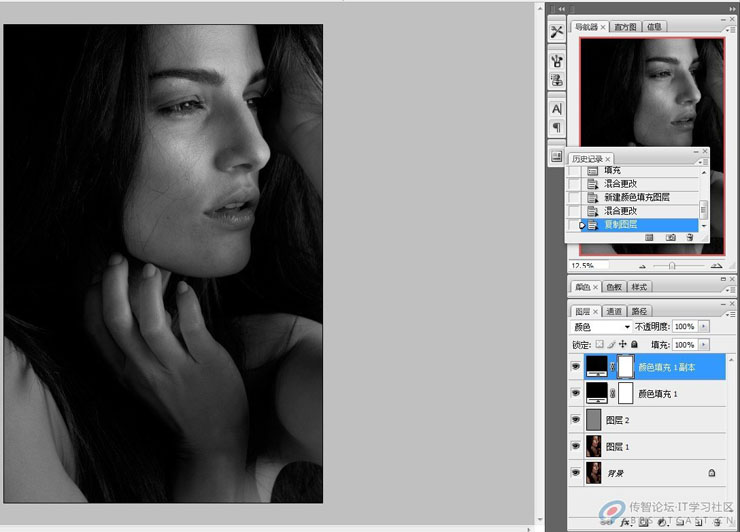The image size is (740, 532).
Task: Open the Clone Source panel icon
Action: coord(557,80)
